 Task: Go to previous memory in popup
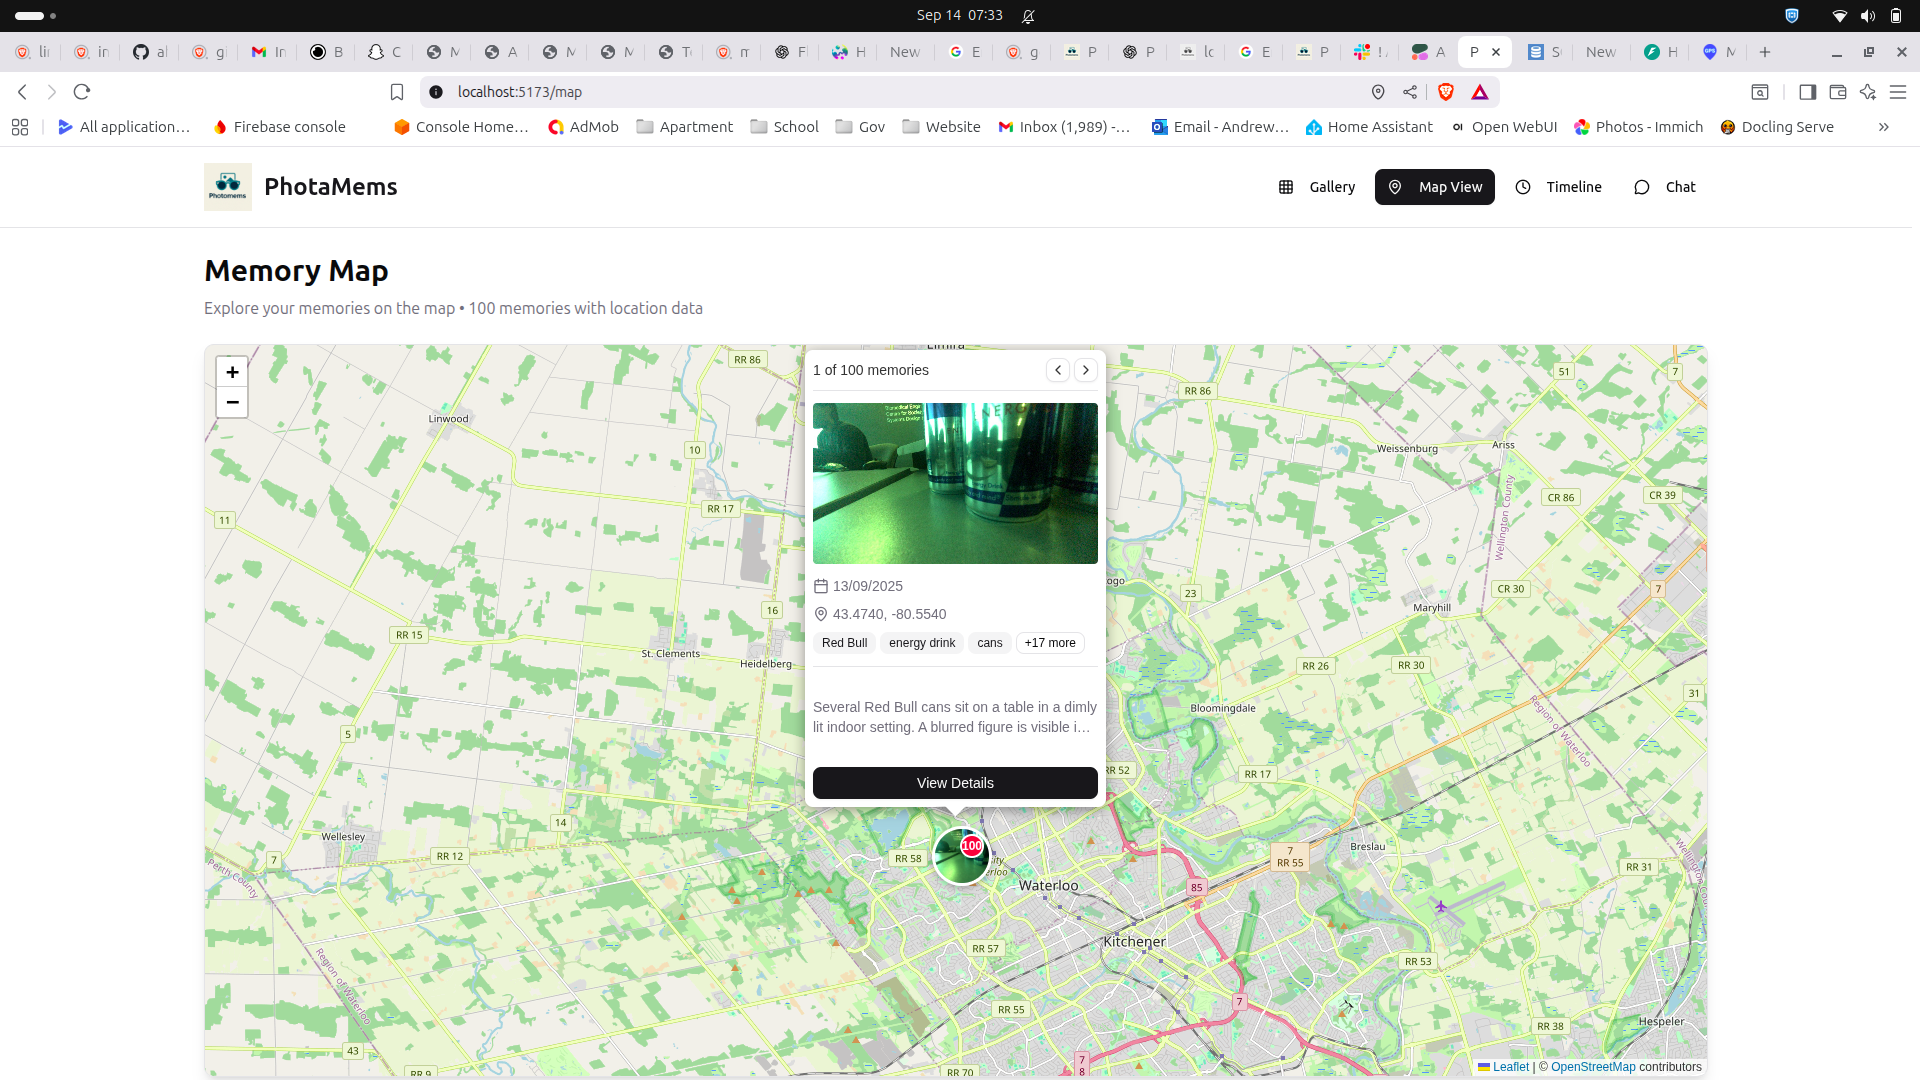click(1058, 370)
